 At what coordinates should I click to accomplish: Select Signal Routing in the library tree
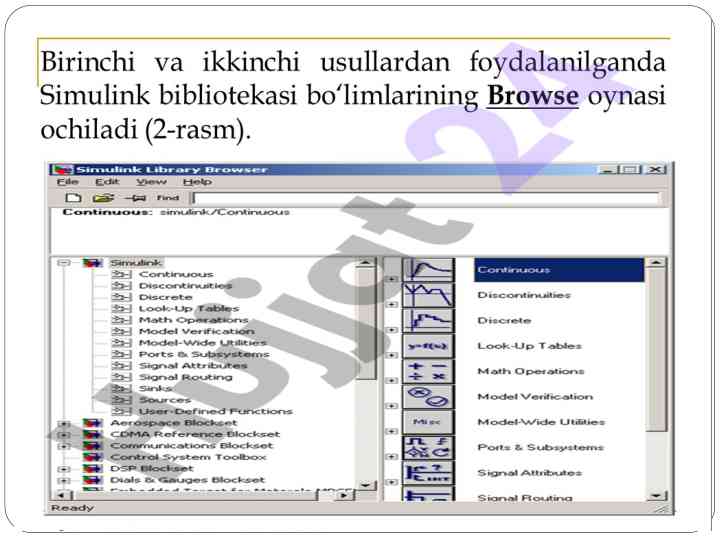click(185, 377)
